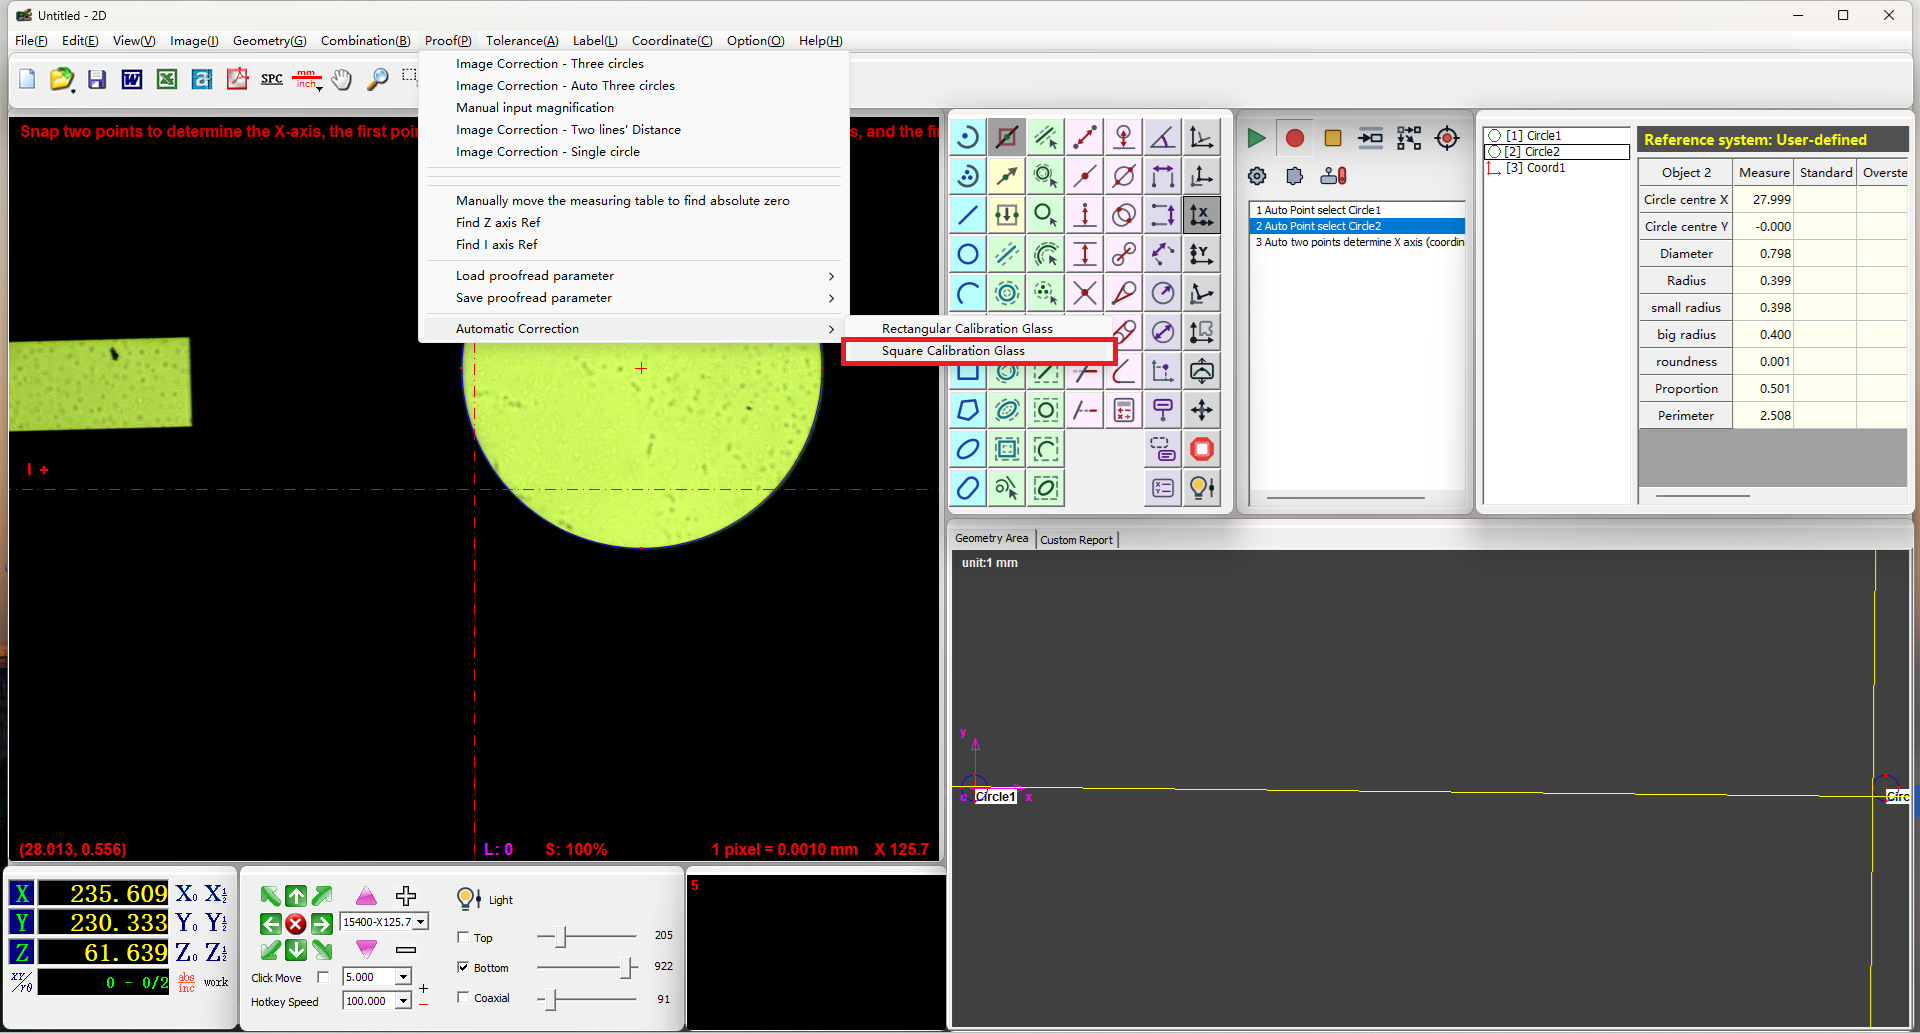1920x1034 pixels.
Task: Click the Z half button
Action: 216,952
